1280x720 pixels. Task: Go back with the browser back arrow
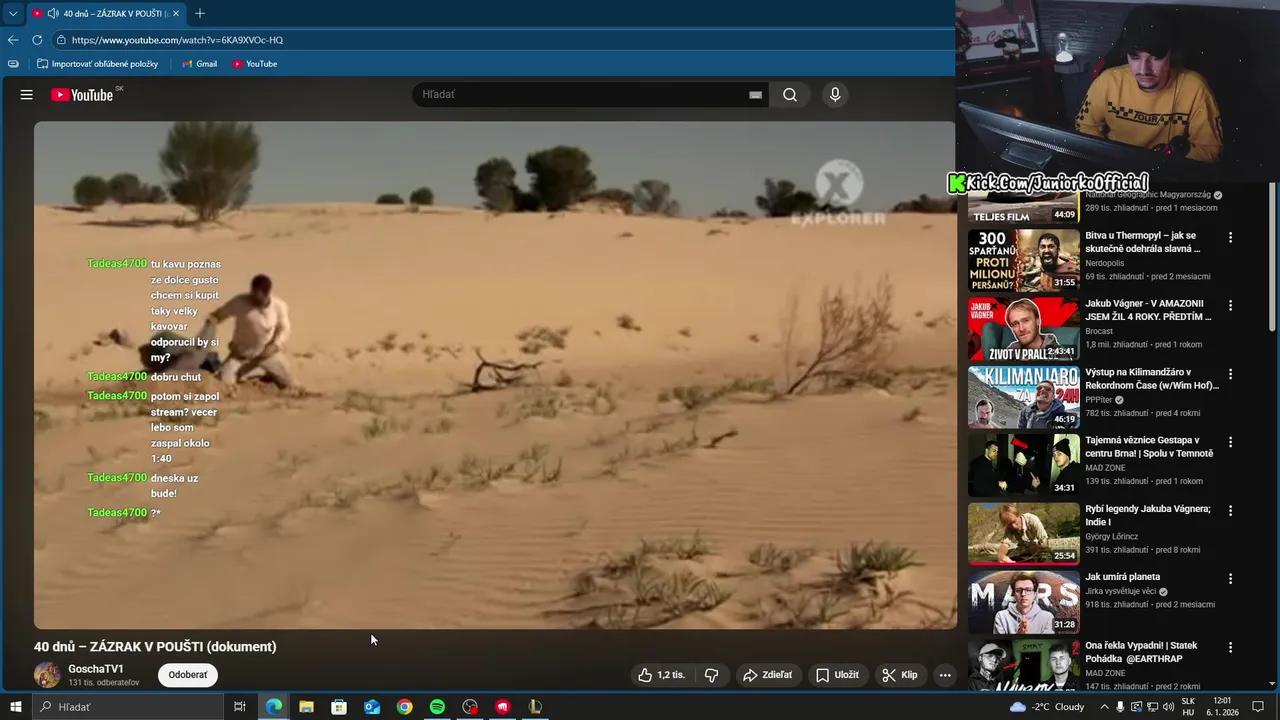pyautogui.click(x=13, y=40)
